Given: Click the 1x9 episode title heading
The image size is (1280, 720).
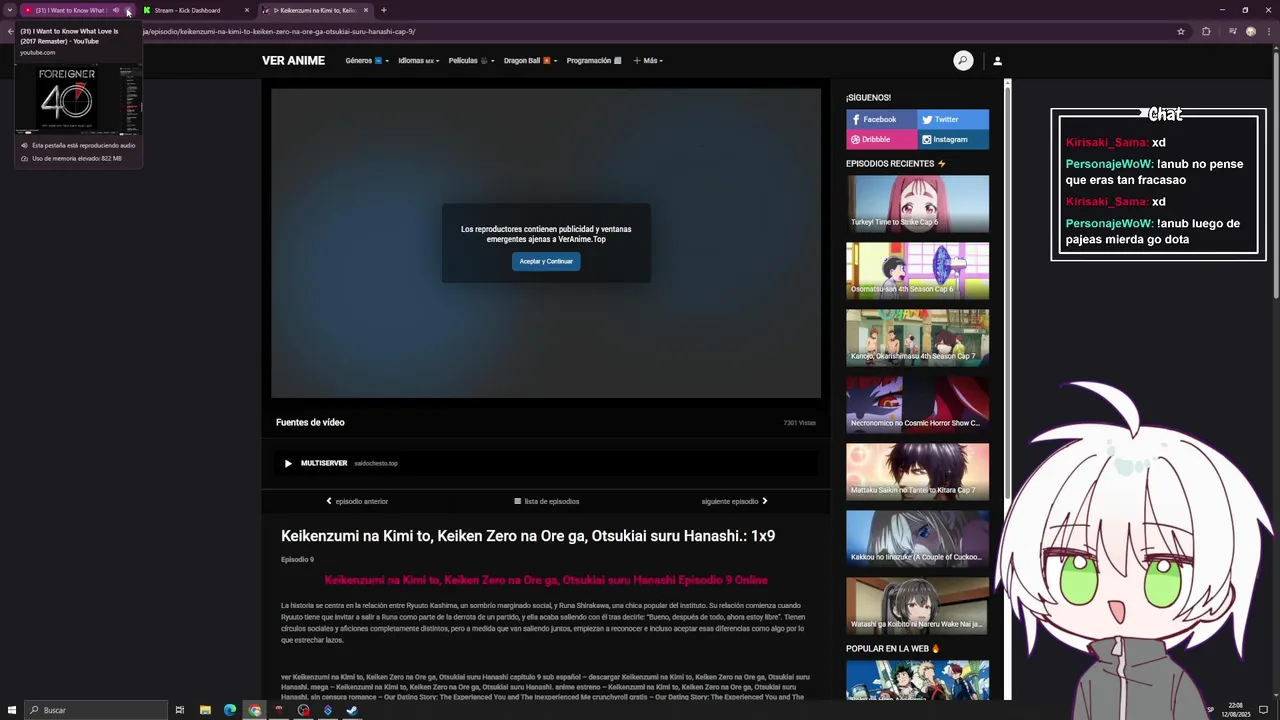Looking at the screenshot, I should pyautogui.click(x=528, y=536).
